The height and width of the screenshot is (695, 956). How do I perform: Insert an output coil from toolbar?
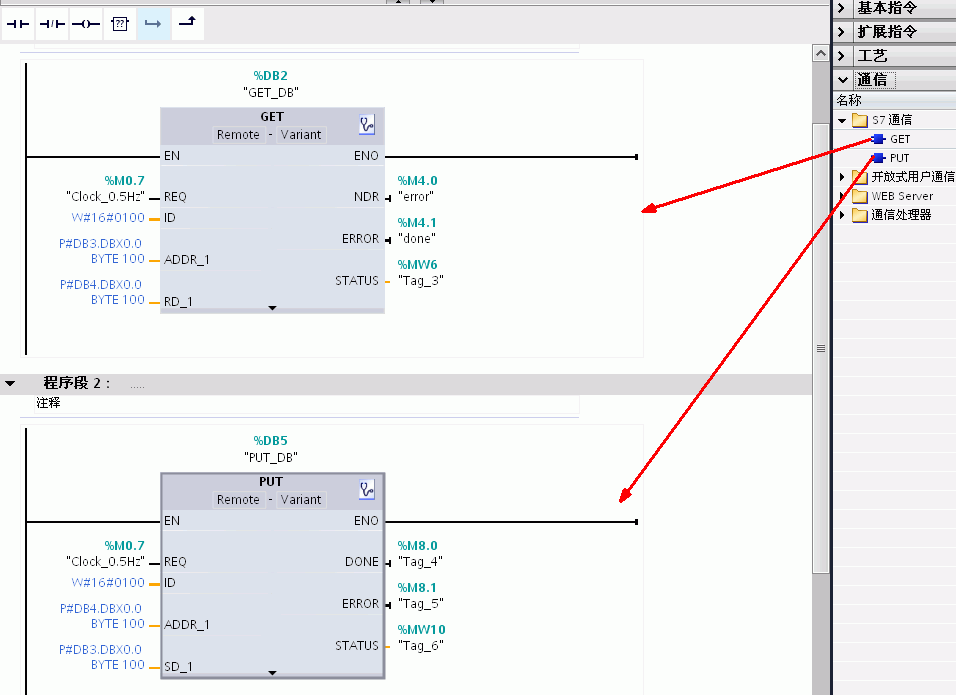pos(86,23)
